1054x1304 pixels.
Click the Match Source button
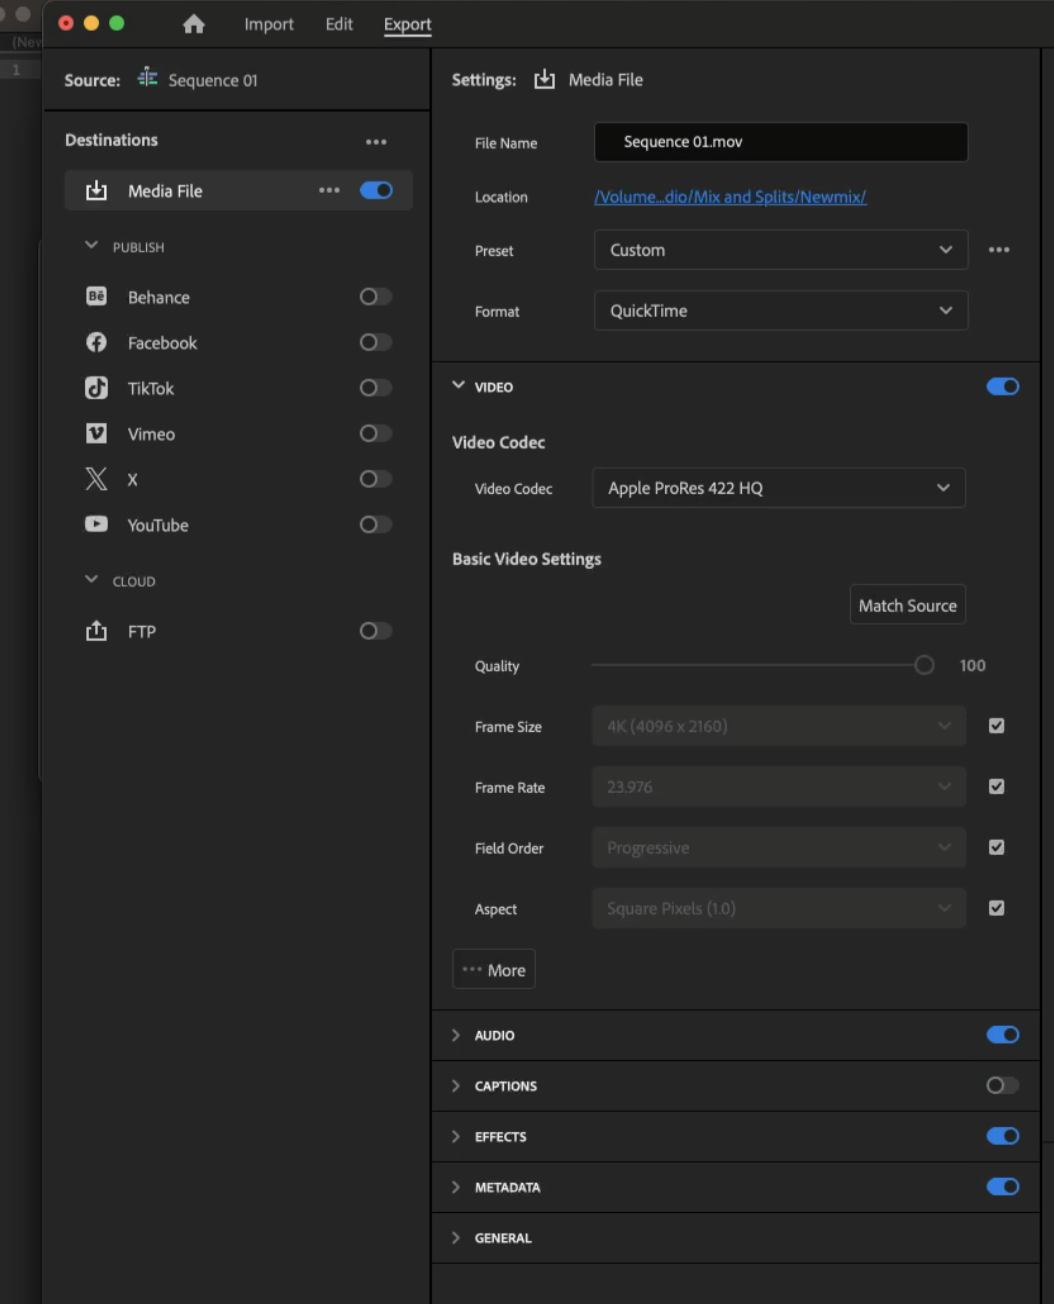click(x=908, y=605)
